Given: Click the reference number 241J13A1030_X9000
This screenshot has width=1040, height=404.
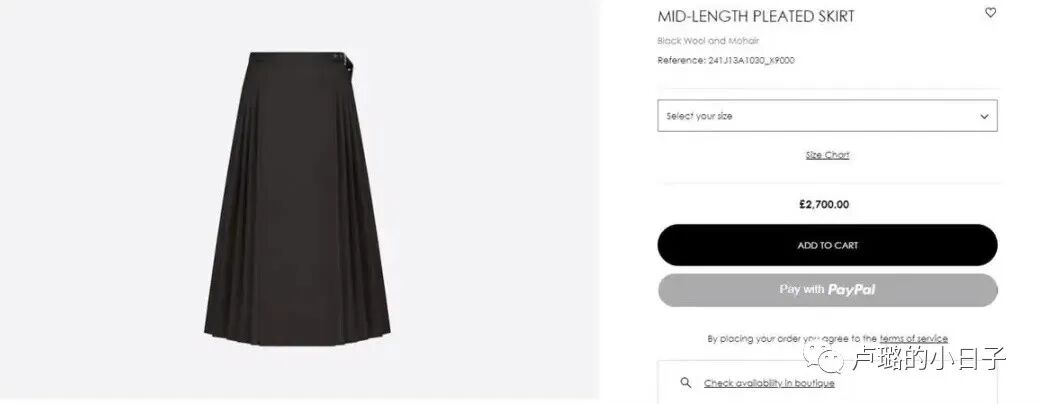Looking at the screenshot, I should click(x=751, y=60).
